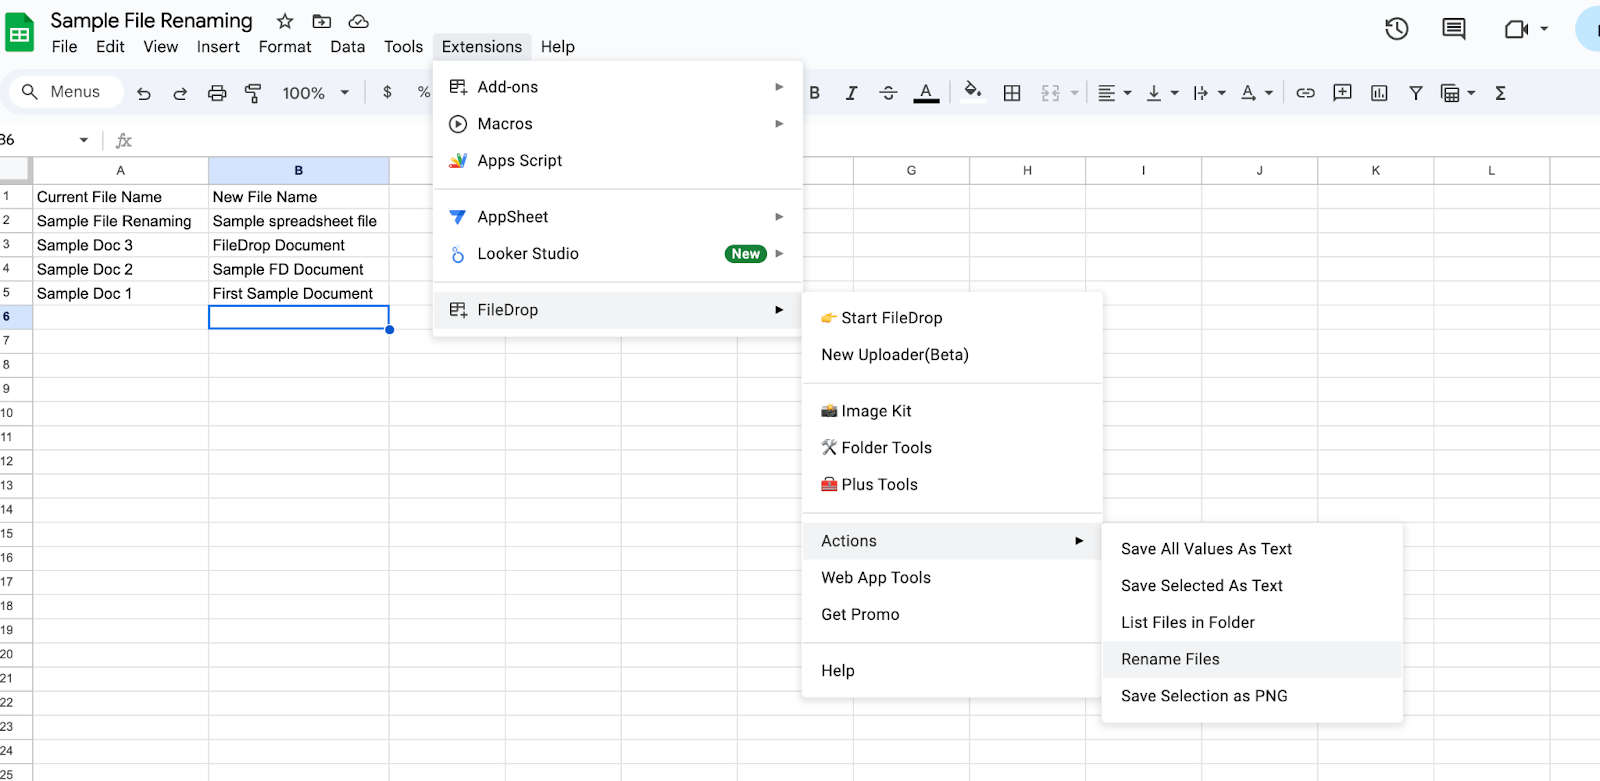Screen dimensions: 1600x781
Task: Click the video meeting camera icon
Action: (x=1516, y=29)
